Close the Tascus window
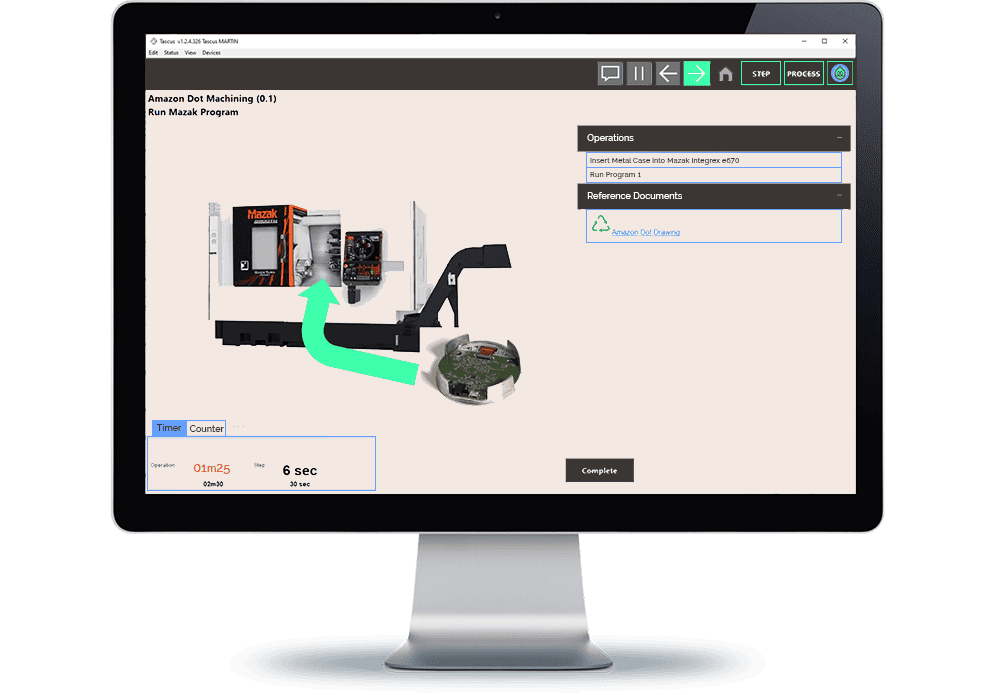997x695 pixels. 845,41
